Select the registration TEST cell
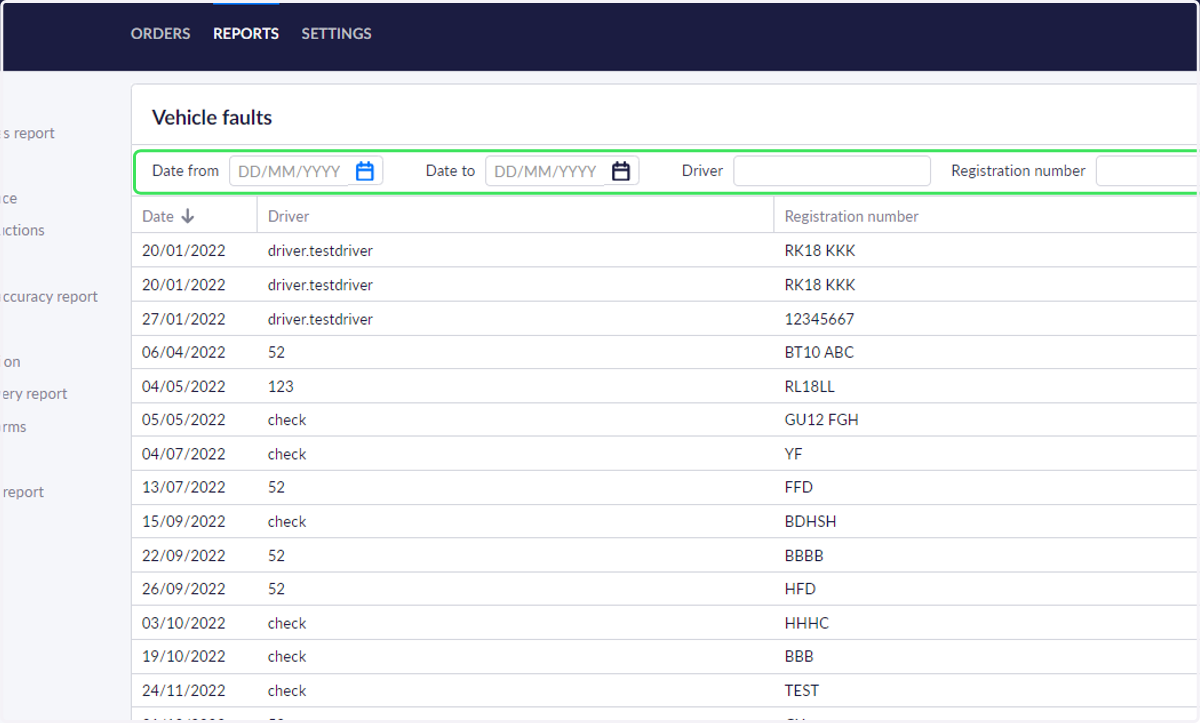The image size is (1200, 723). (802, 690)
